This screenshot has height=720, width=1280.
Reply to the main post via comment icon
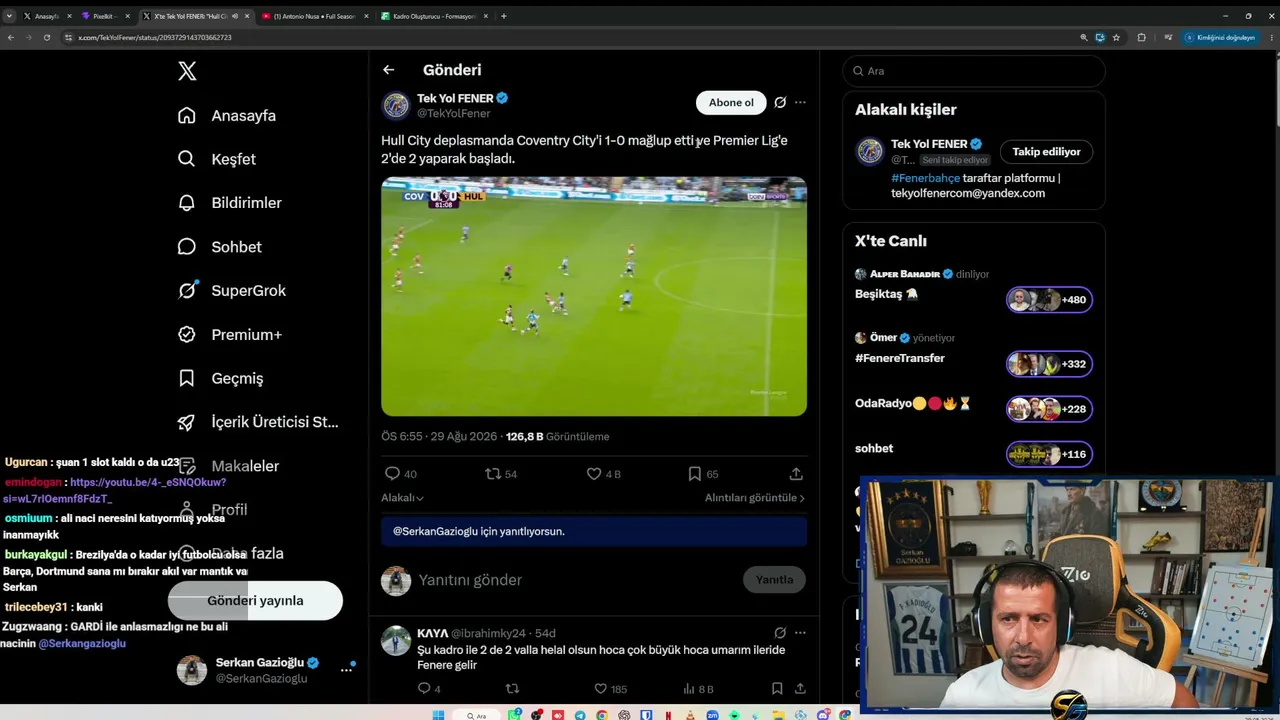(393, 474)
